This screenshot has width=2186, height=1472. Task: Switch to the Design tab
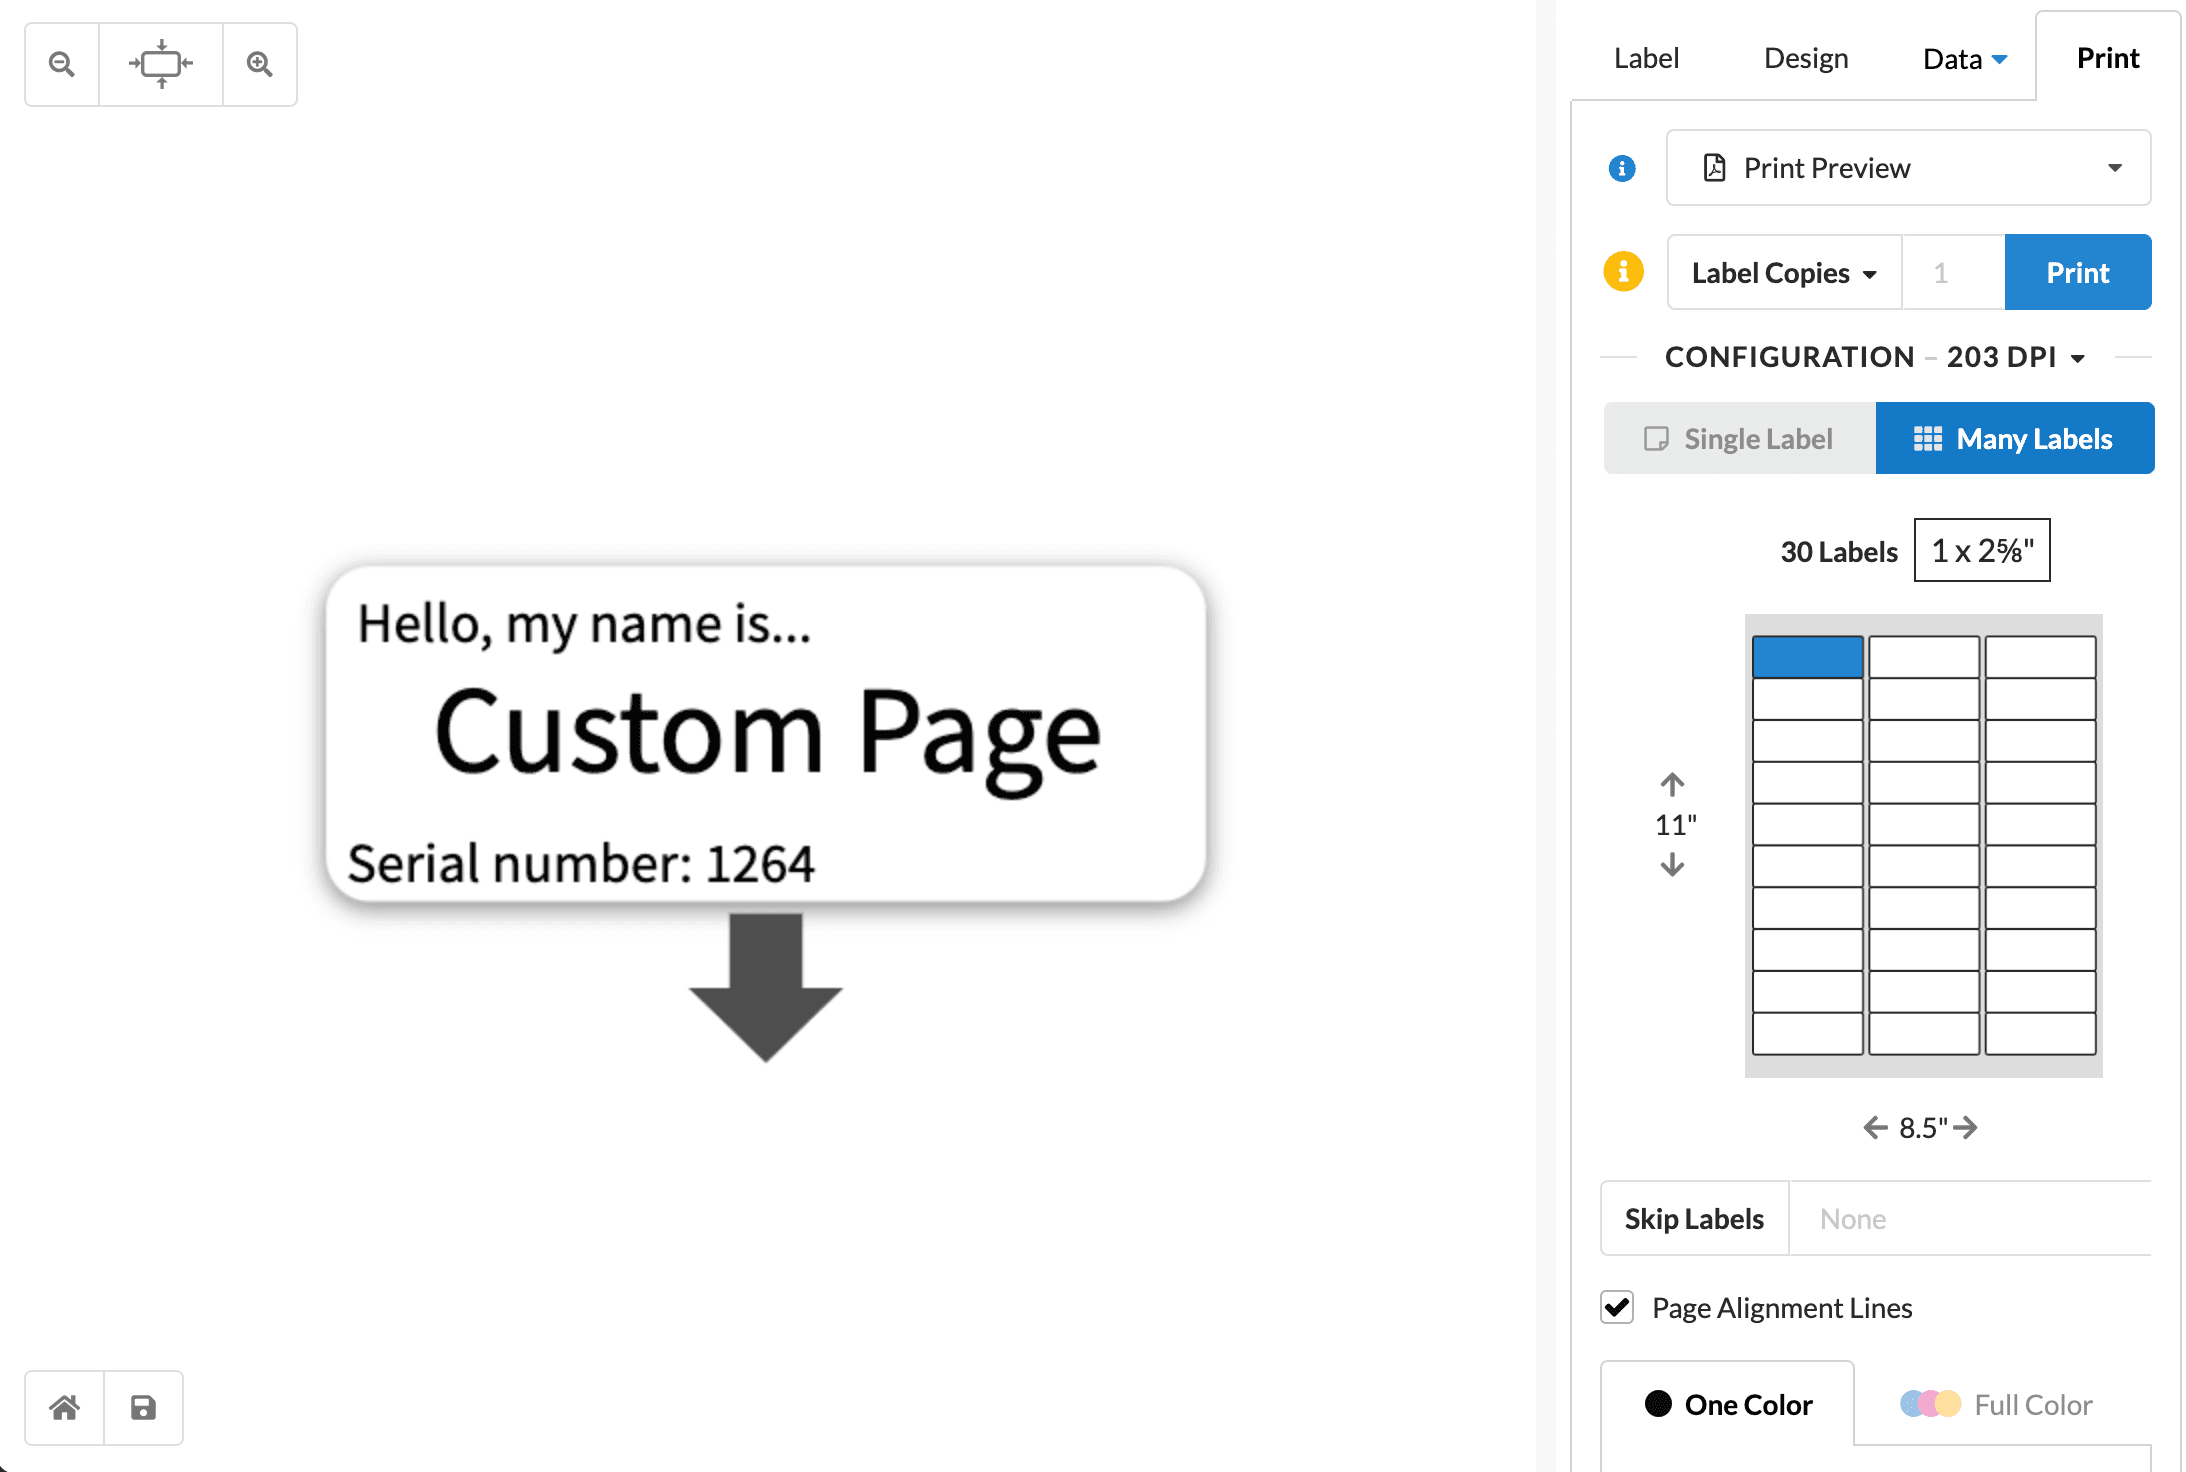click(x=1805, y=57)
